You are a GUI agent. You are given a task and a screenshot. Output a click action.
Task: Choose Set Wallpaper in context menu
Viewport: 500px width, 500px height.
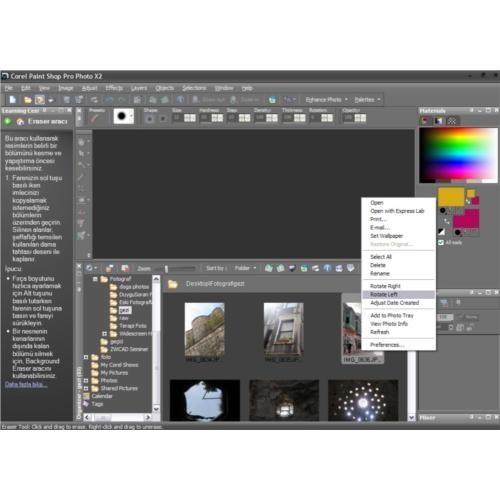398,236
